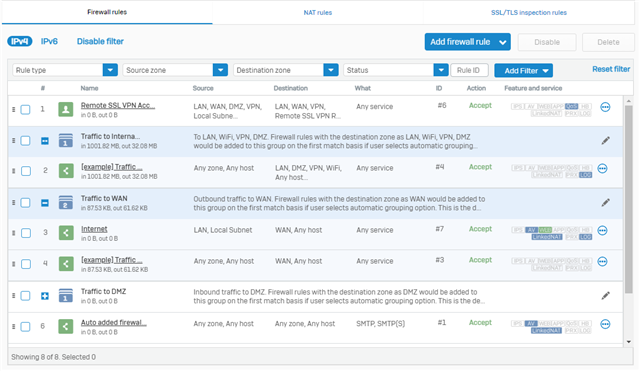
Task: Tick the Traffic to DMZ group checkbox
Action: coord(25,295)
